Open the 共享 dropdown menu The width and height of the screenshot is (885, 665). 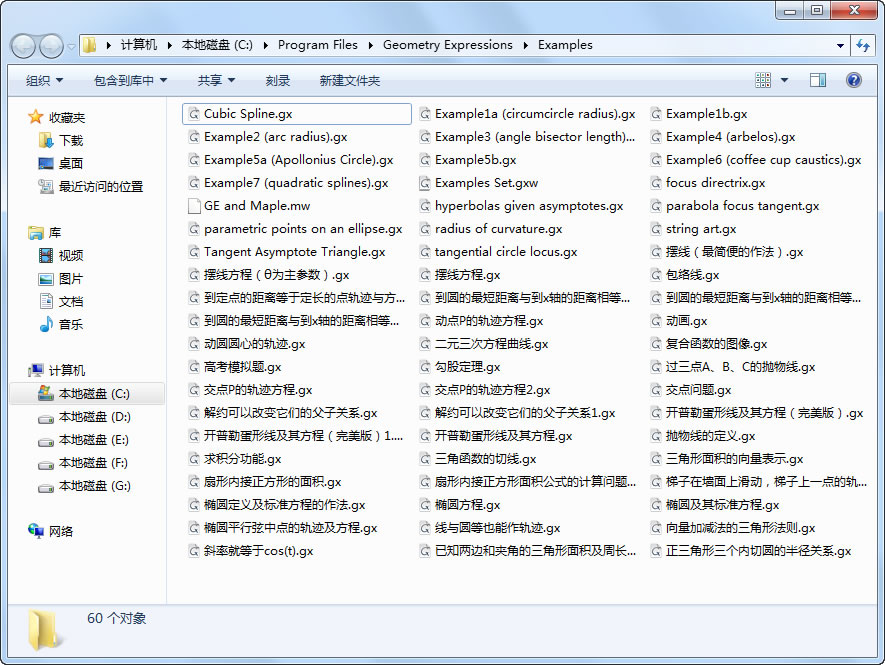[x=216, y=81]
